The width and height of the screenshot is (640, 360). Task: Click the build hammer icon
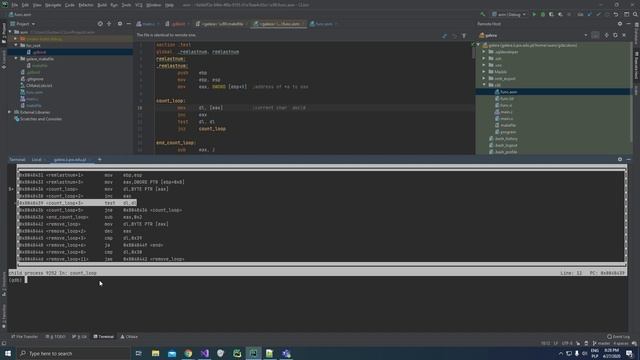click(x=483, y=14)
